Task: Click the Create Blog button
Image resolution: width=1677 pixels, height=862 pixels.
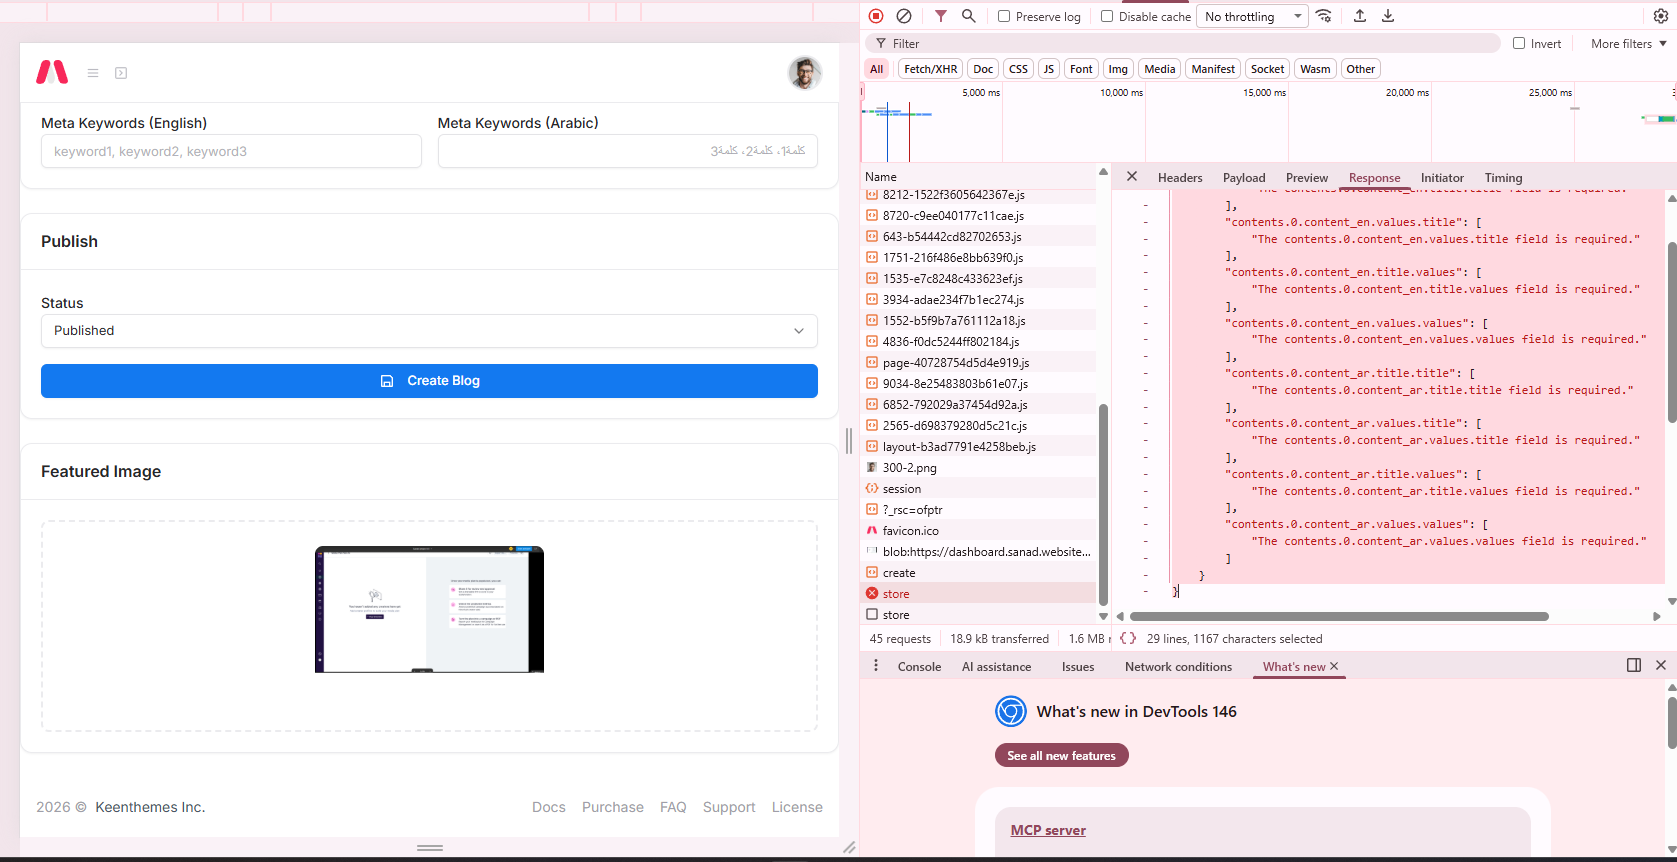Action: (429, 381)
